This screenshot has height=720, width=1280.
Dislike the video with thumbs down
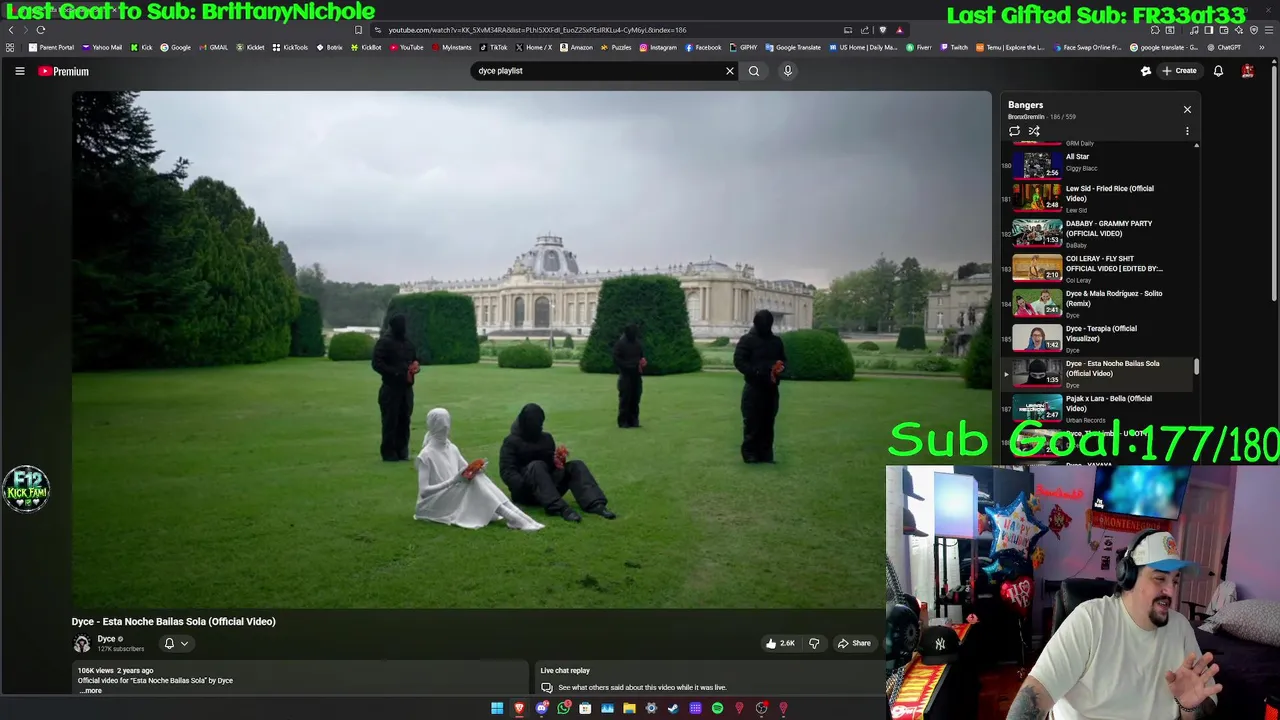(814, 643)
